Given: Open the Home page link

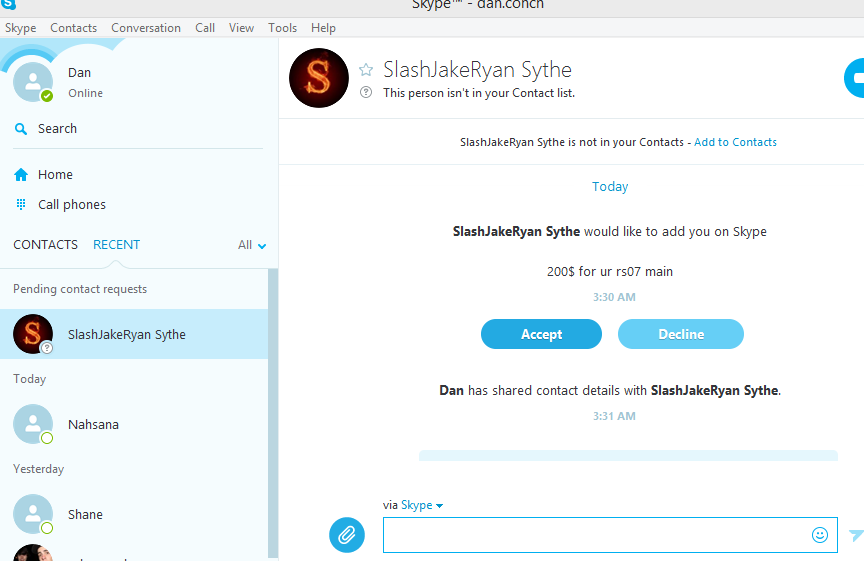Looking at the screenshot, I should [x=55, y=175].
